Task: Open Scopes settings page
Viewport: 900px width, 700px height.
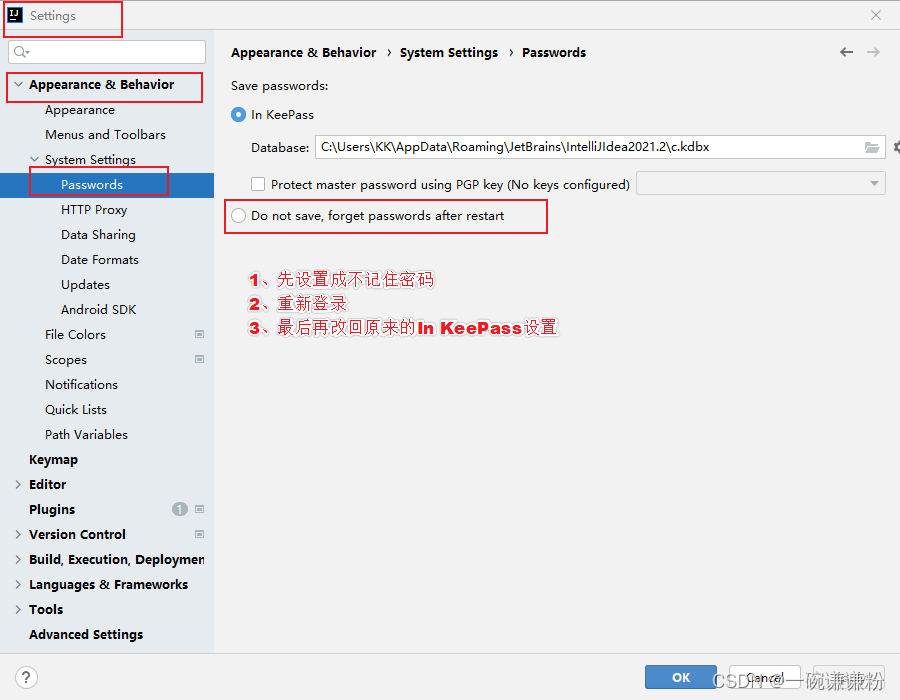Action: pos(66,360)
